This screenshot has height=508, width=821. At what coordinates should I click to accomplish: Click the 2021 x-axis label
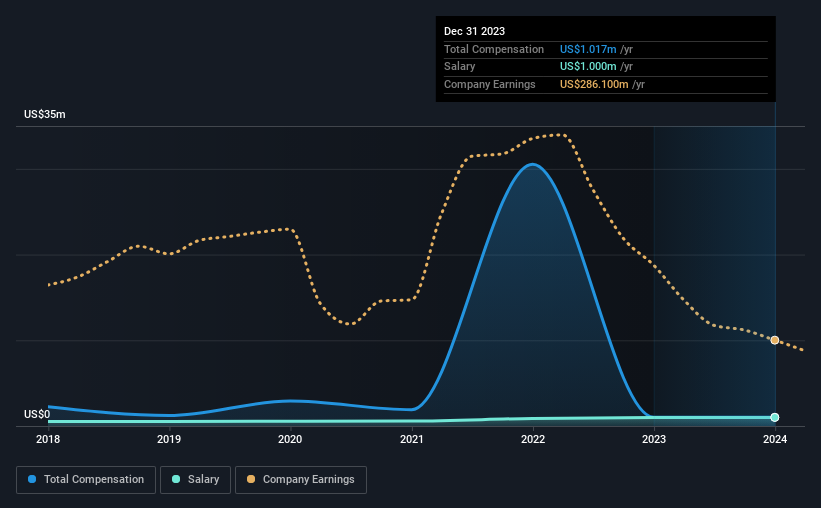(x=412, y=439)
